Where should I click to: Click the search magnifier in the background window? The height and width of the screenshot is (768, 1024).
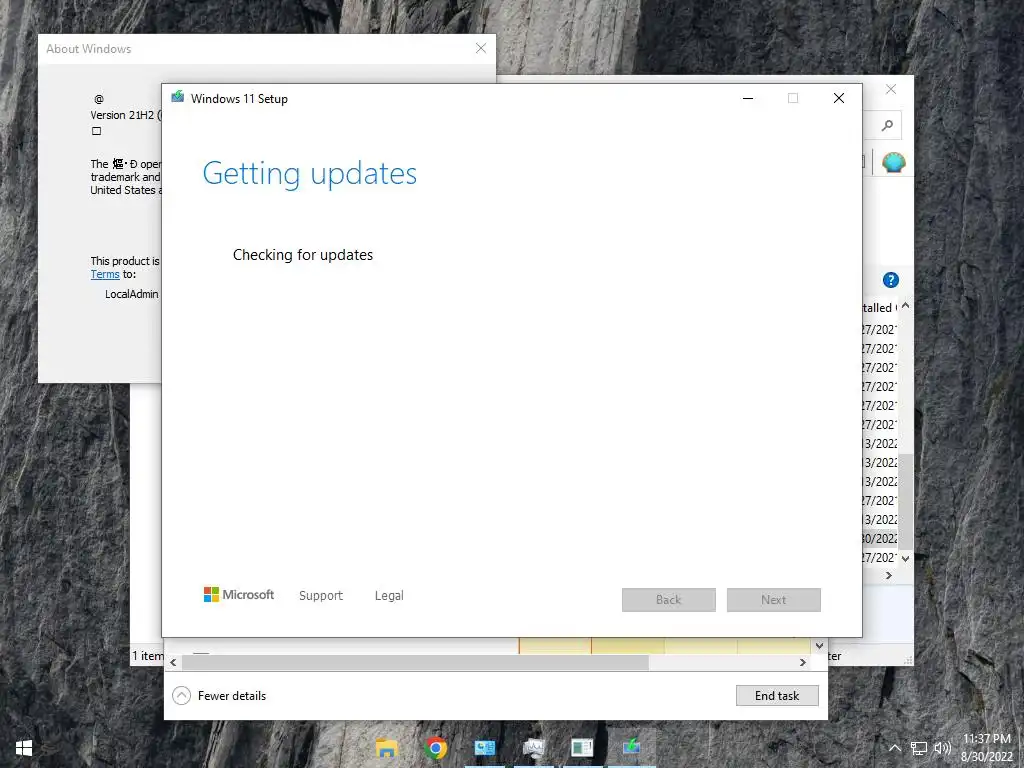tap(887, 125)
